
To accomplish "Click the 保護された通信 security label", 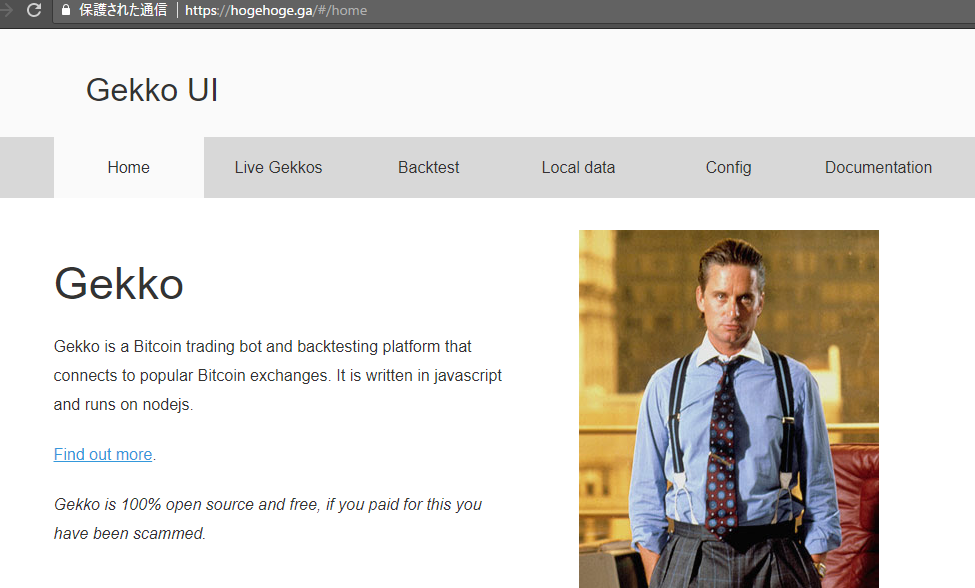I will click(x=122, y=10).
